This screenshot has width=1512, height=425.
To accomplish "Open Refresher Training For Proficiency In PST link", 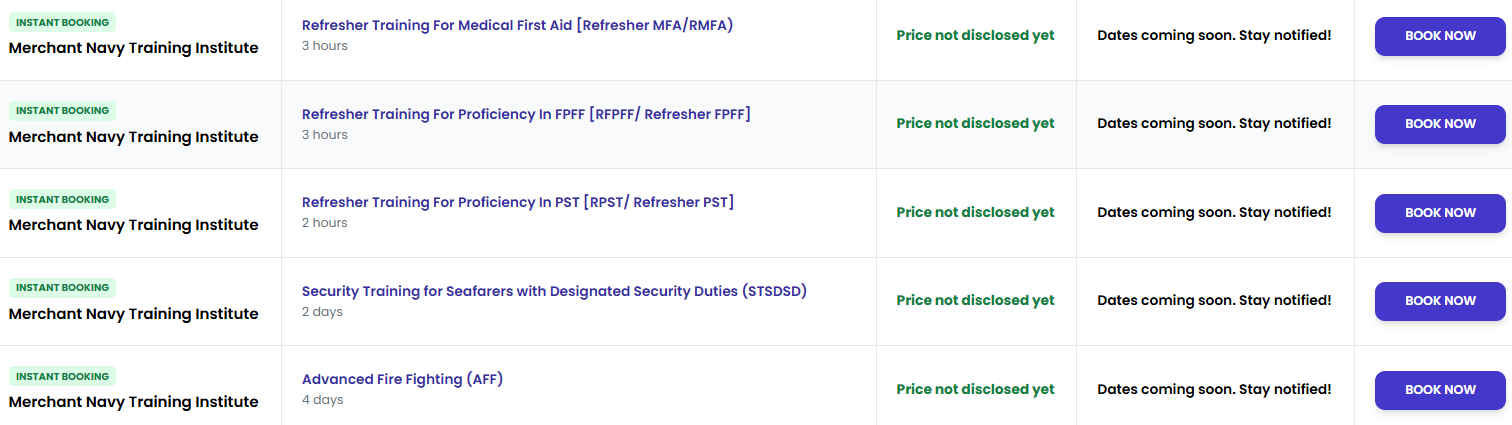I will pos(518,202).
